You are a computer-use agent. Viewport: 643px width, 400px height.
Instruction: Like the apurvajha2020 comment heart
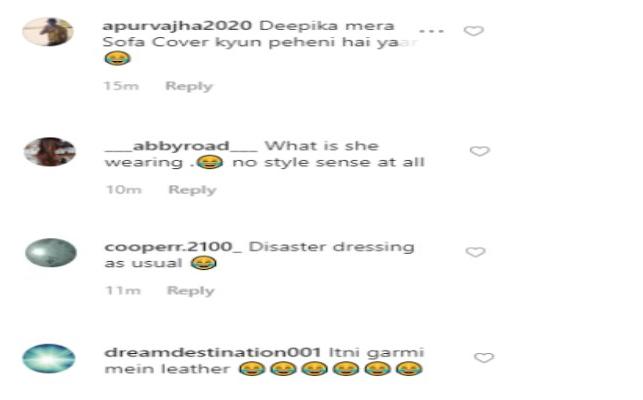pos(474,31)
